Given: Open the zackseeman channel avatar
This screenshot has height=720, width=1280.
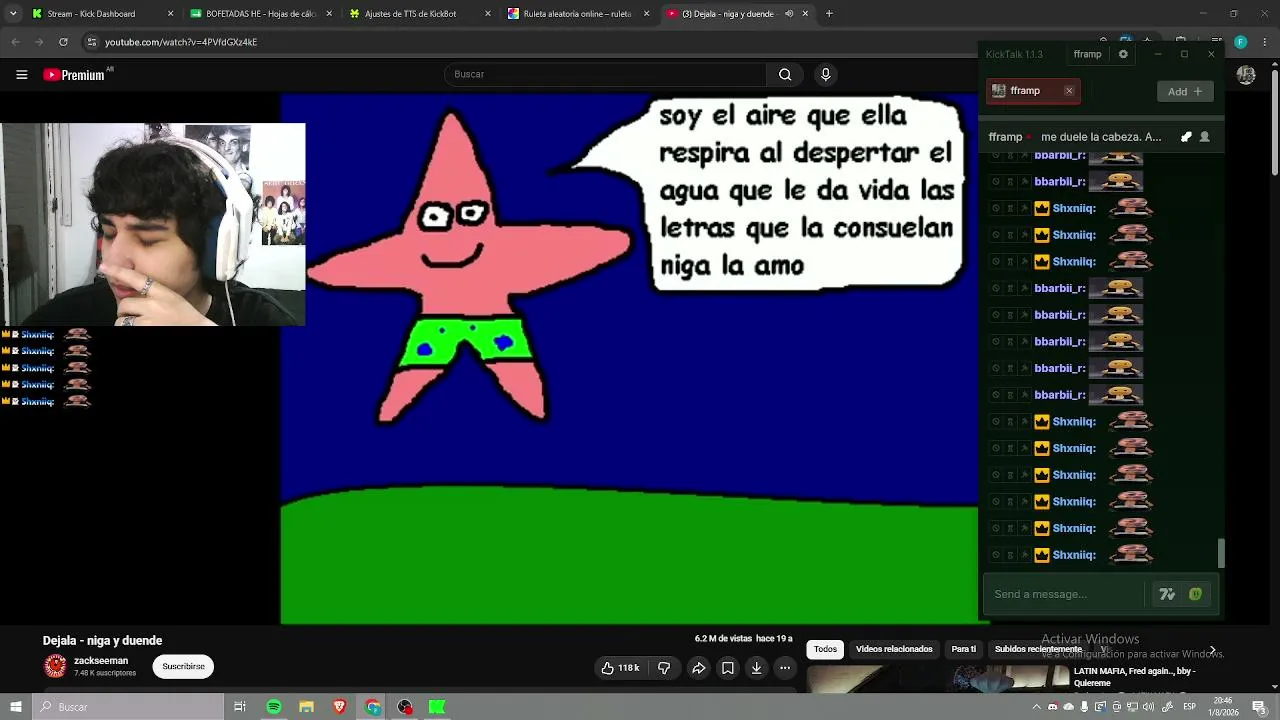Looking at the screenshot, I should [55, 666].
